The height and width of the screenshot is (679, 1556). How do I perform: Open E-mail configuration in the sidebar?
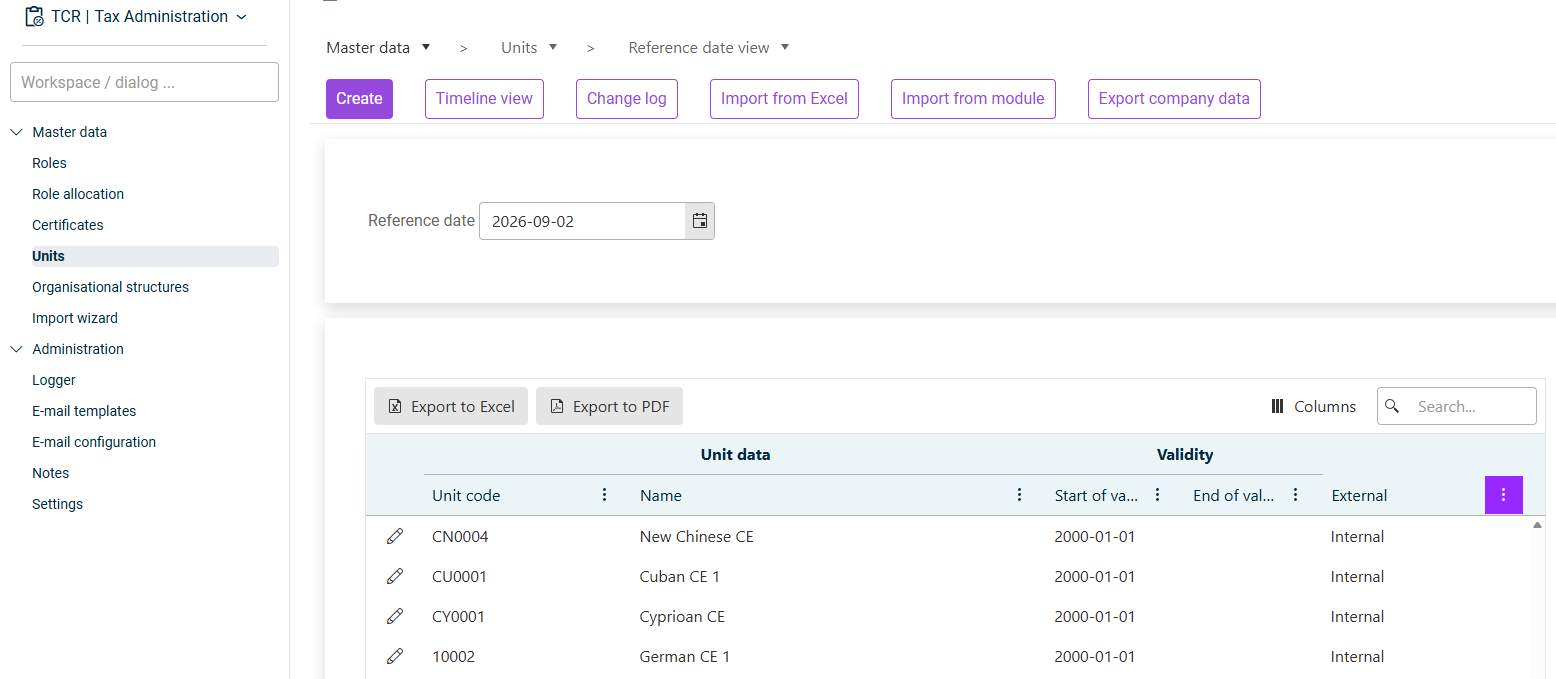click(x=94, y=442)
